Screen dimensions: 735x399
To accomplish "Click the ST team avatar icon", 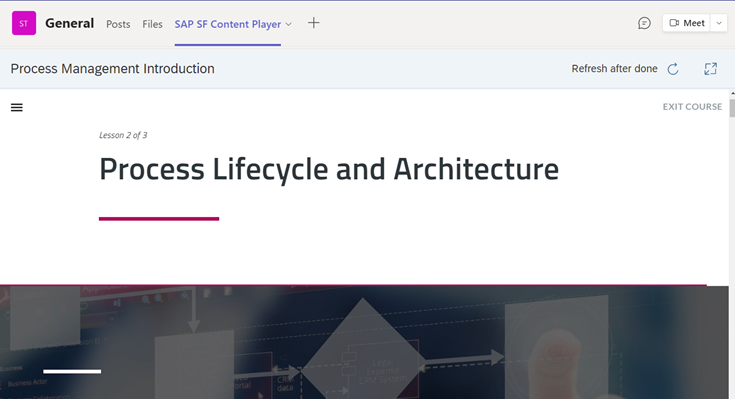I will (x=24, y=23).
